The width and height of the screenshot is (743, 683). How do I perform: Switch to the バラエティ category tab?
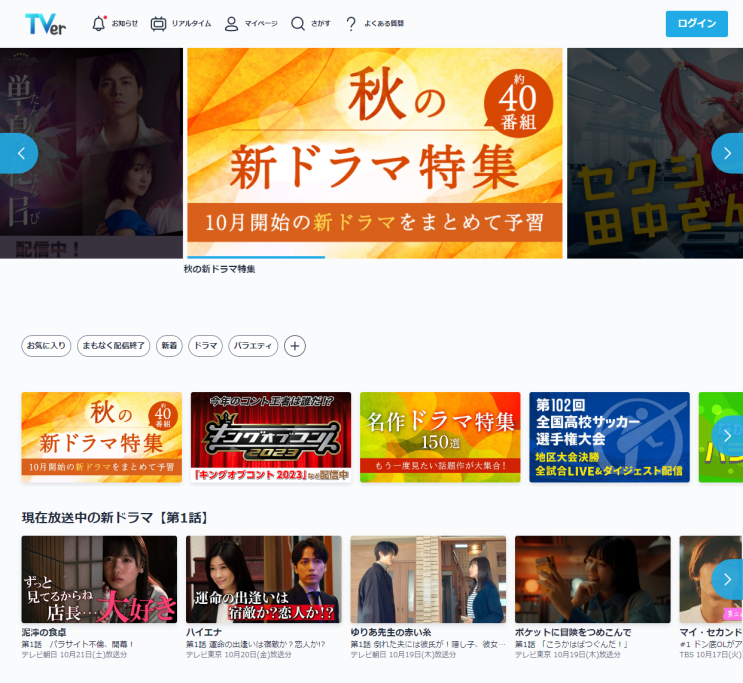(253, 346)
